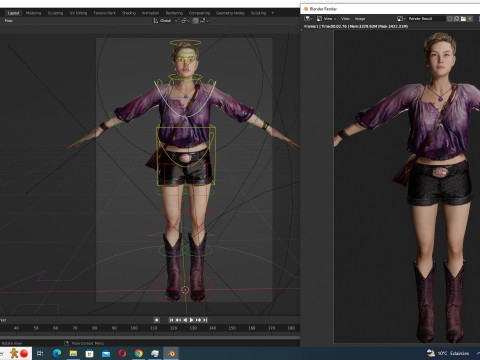The image size is (480, 360).
Task: Open the View dropdown in render window
Action: tap(330, 19)
